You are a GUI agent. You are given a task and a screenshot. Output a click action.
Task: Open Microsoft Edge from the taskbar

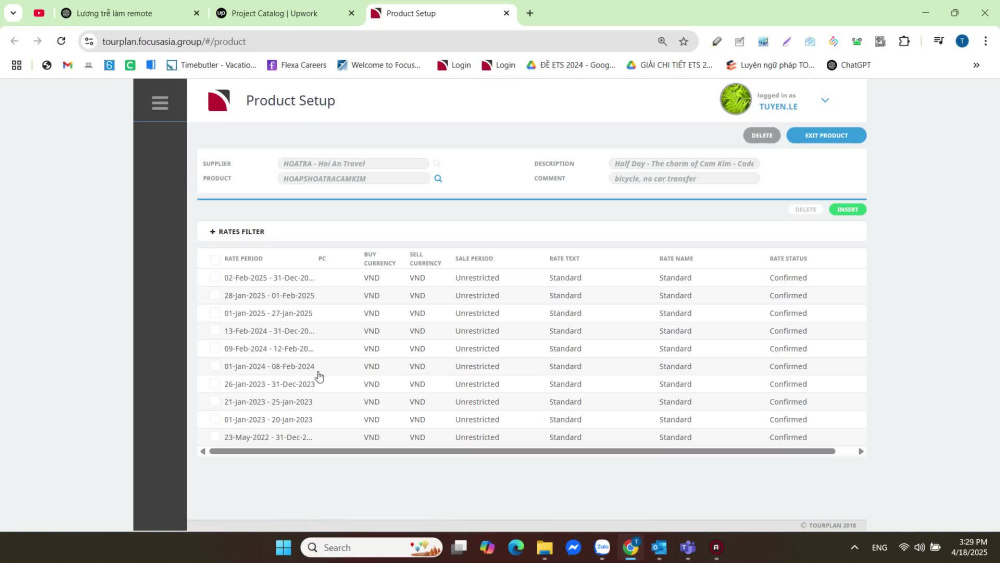coord(515,547)
